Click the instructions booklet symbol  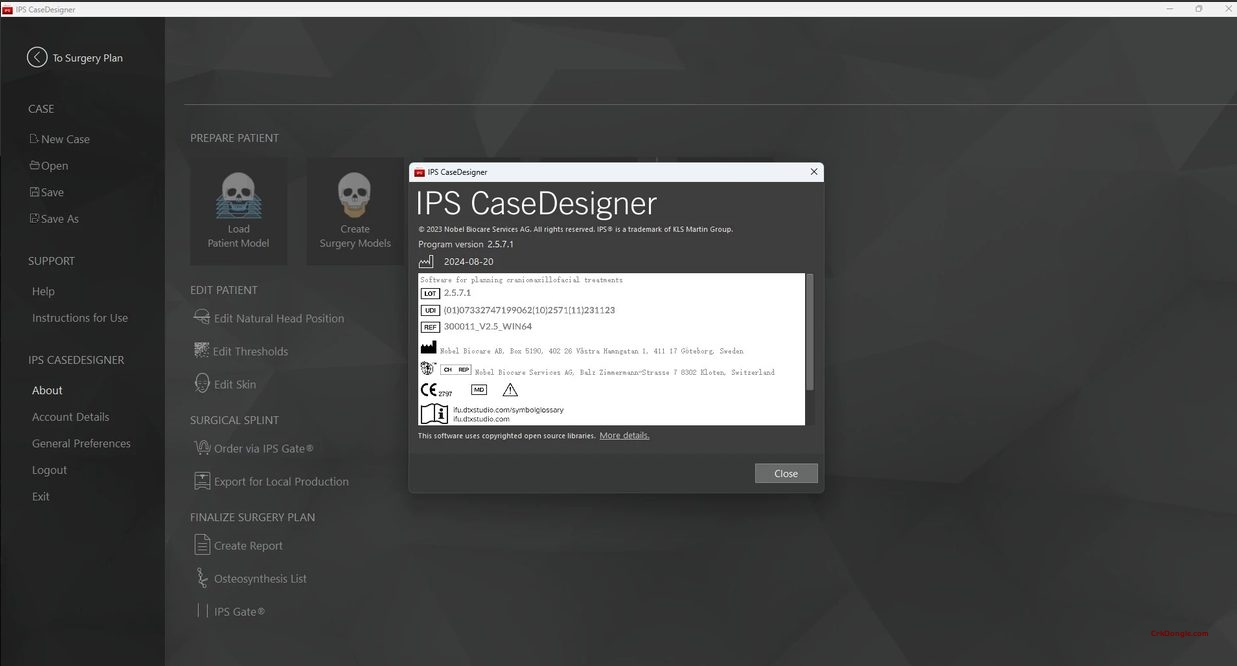tap(434, 413)
